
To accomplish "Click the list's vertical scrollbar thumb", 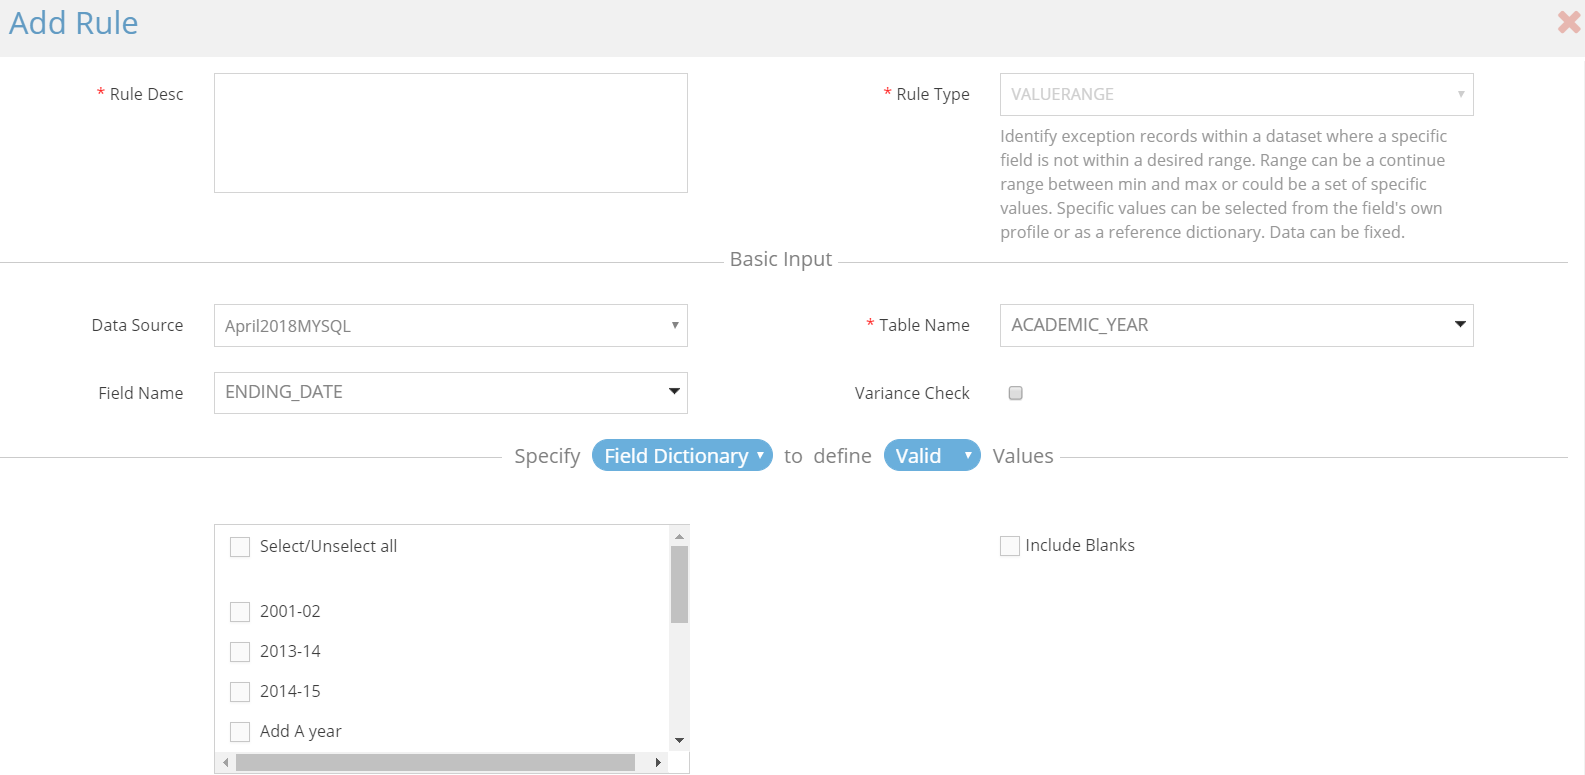I will tap(679, 585).
